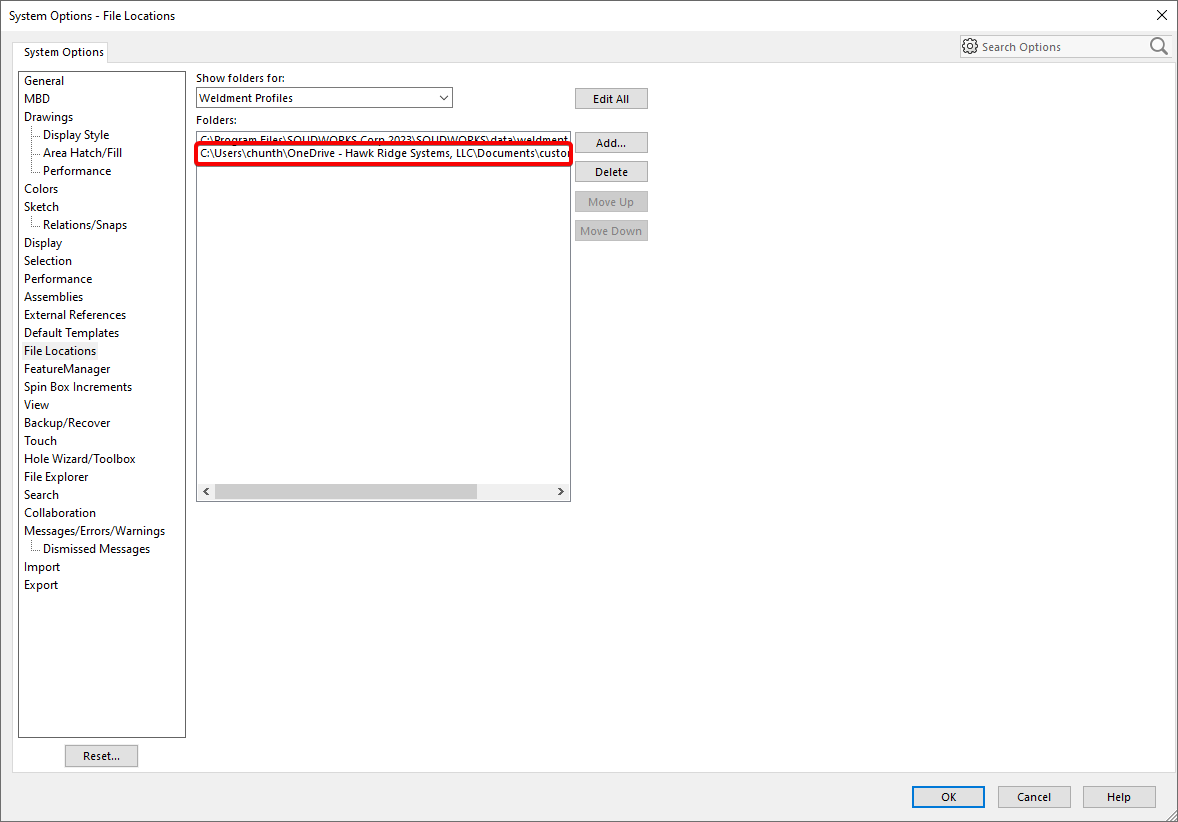Confirm with the OK button

pos(948,797)
